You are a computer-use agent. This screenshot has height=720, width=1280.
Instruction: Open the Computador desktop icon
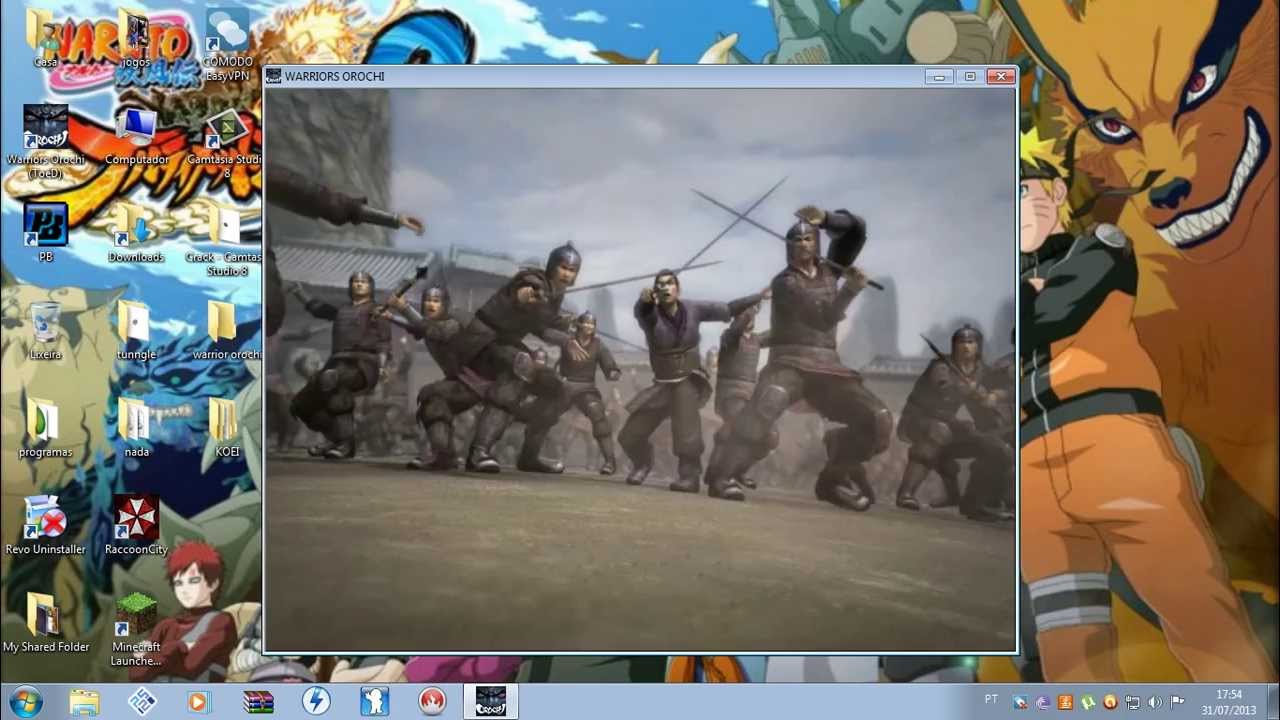point(136,136)
